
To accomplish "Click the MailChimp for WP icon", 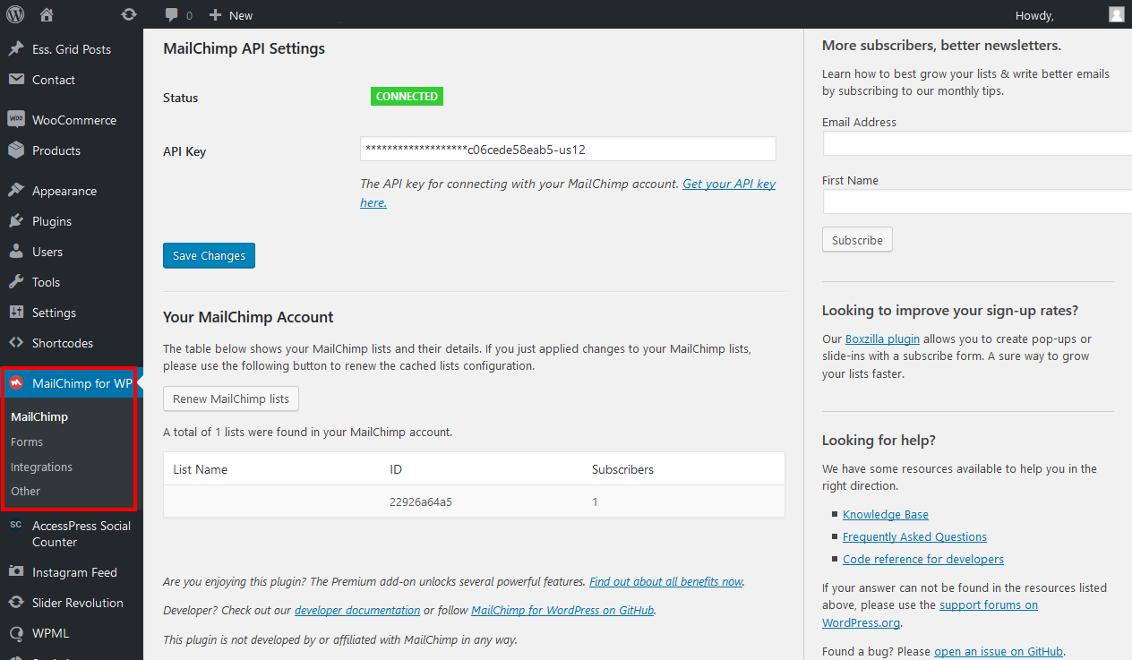I will [x=16, y=383].
